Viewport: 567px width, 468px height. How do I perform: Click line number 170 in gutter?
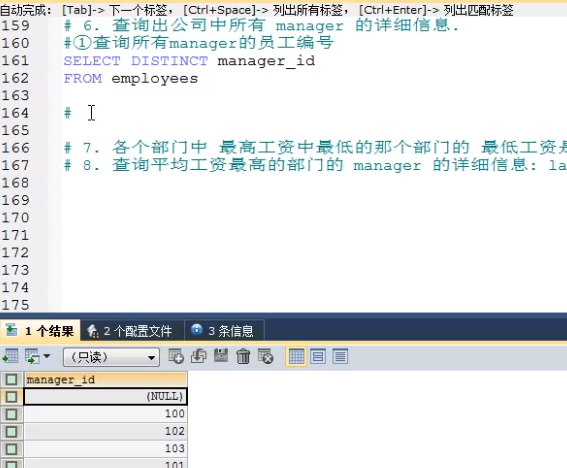[15, 218]
